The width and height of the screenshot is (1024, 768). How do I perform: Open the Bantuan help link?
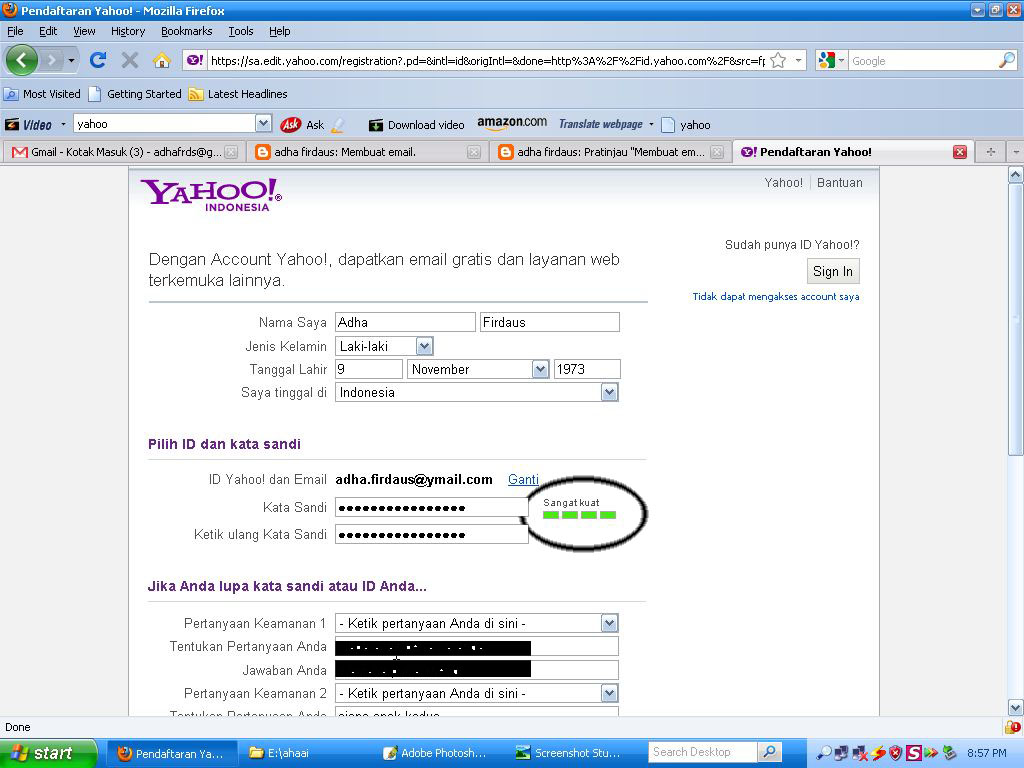pyautogui.click(x=840, y=183)
